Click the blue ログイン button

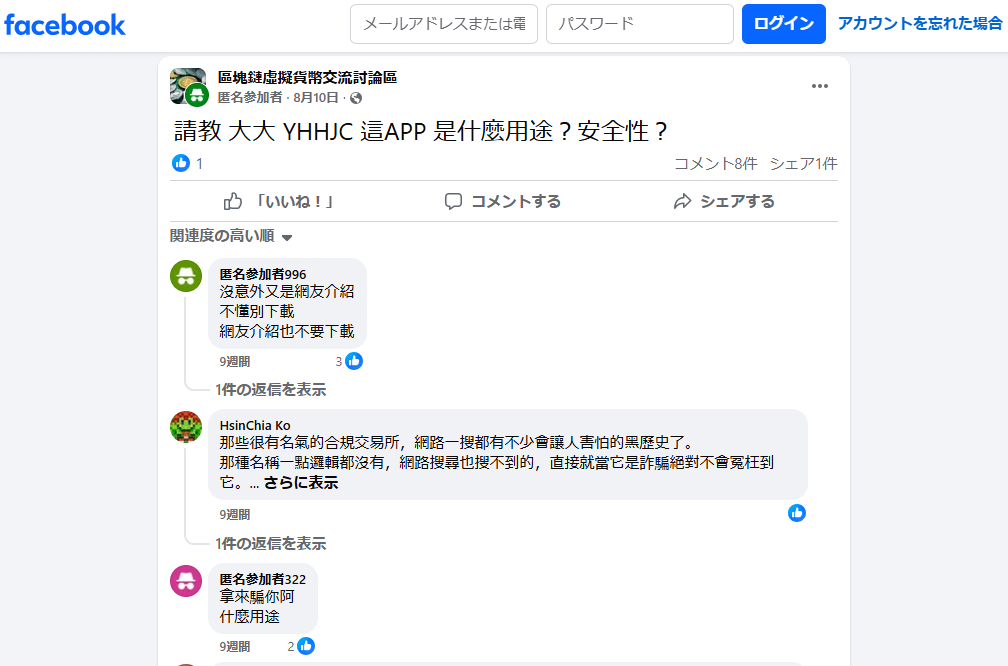pos(784,24)
